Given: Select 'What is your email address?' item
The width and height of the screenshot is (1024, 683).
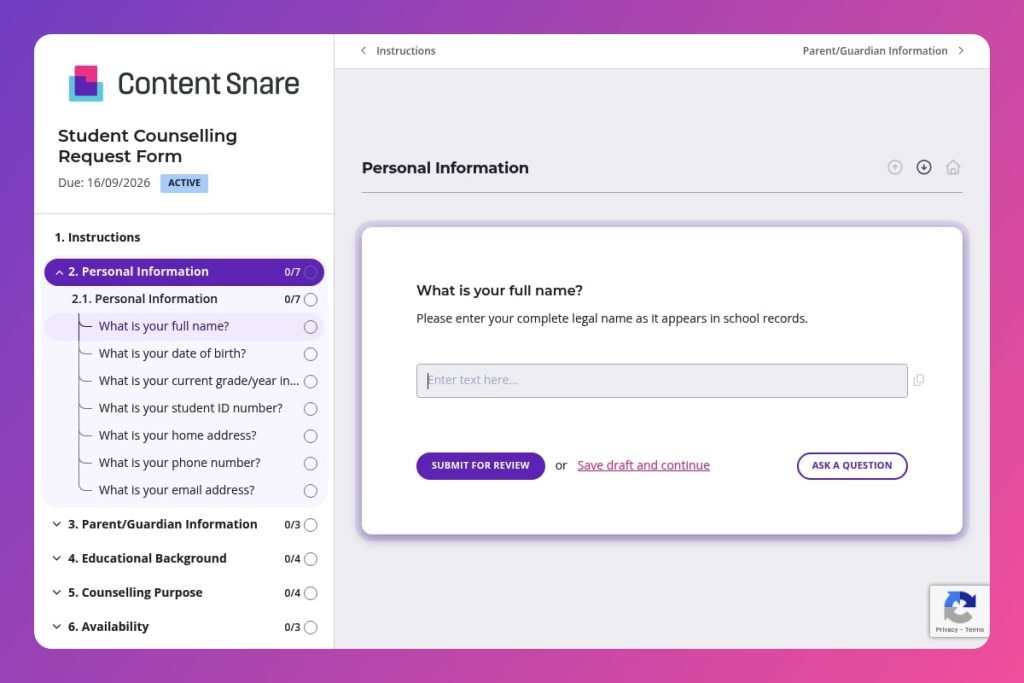Looking at the screenshot, I should (176, 490).
